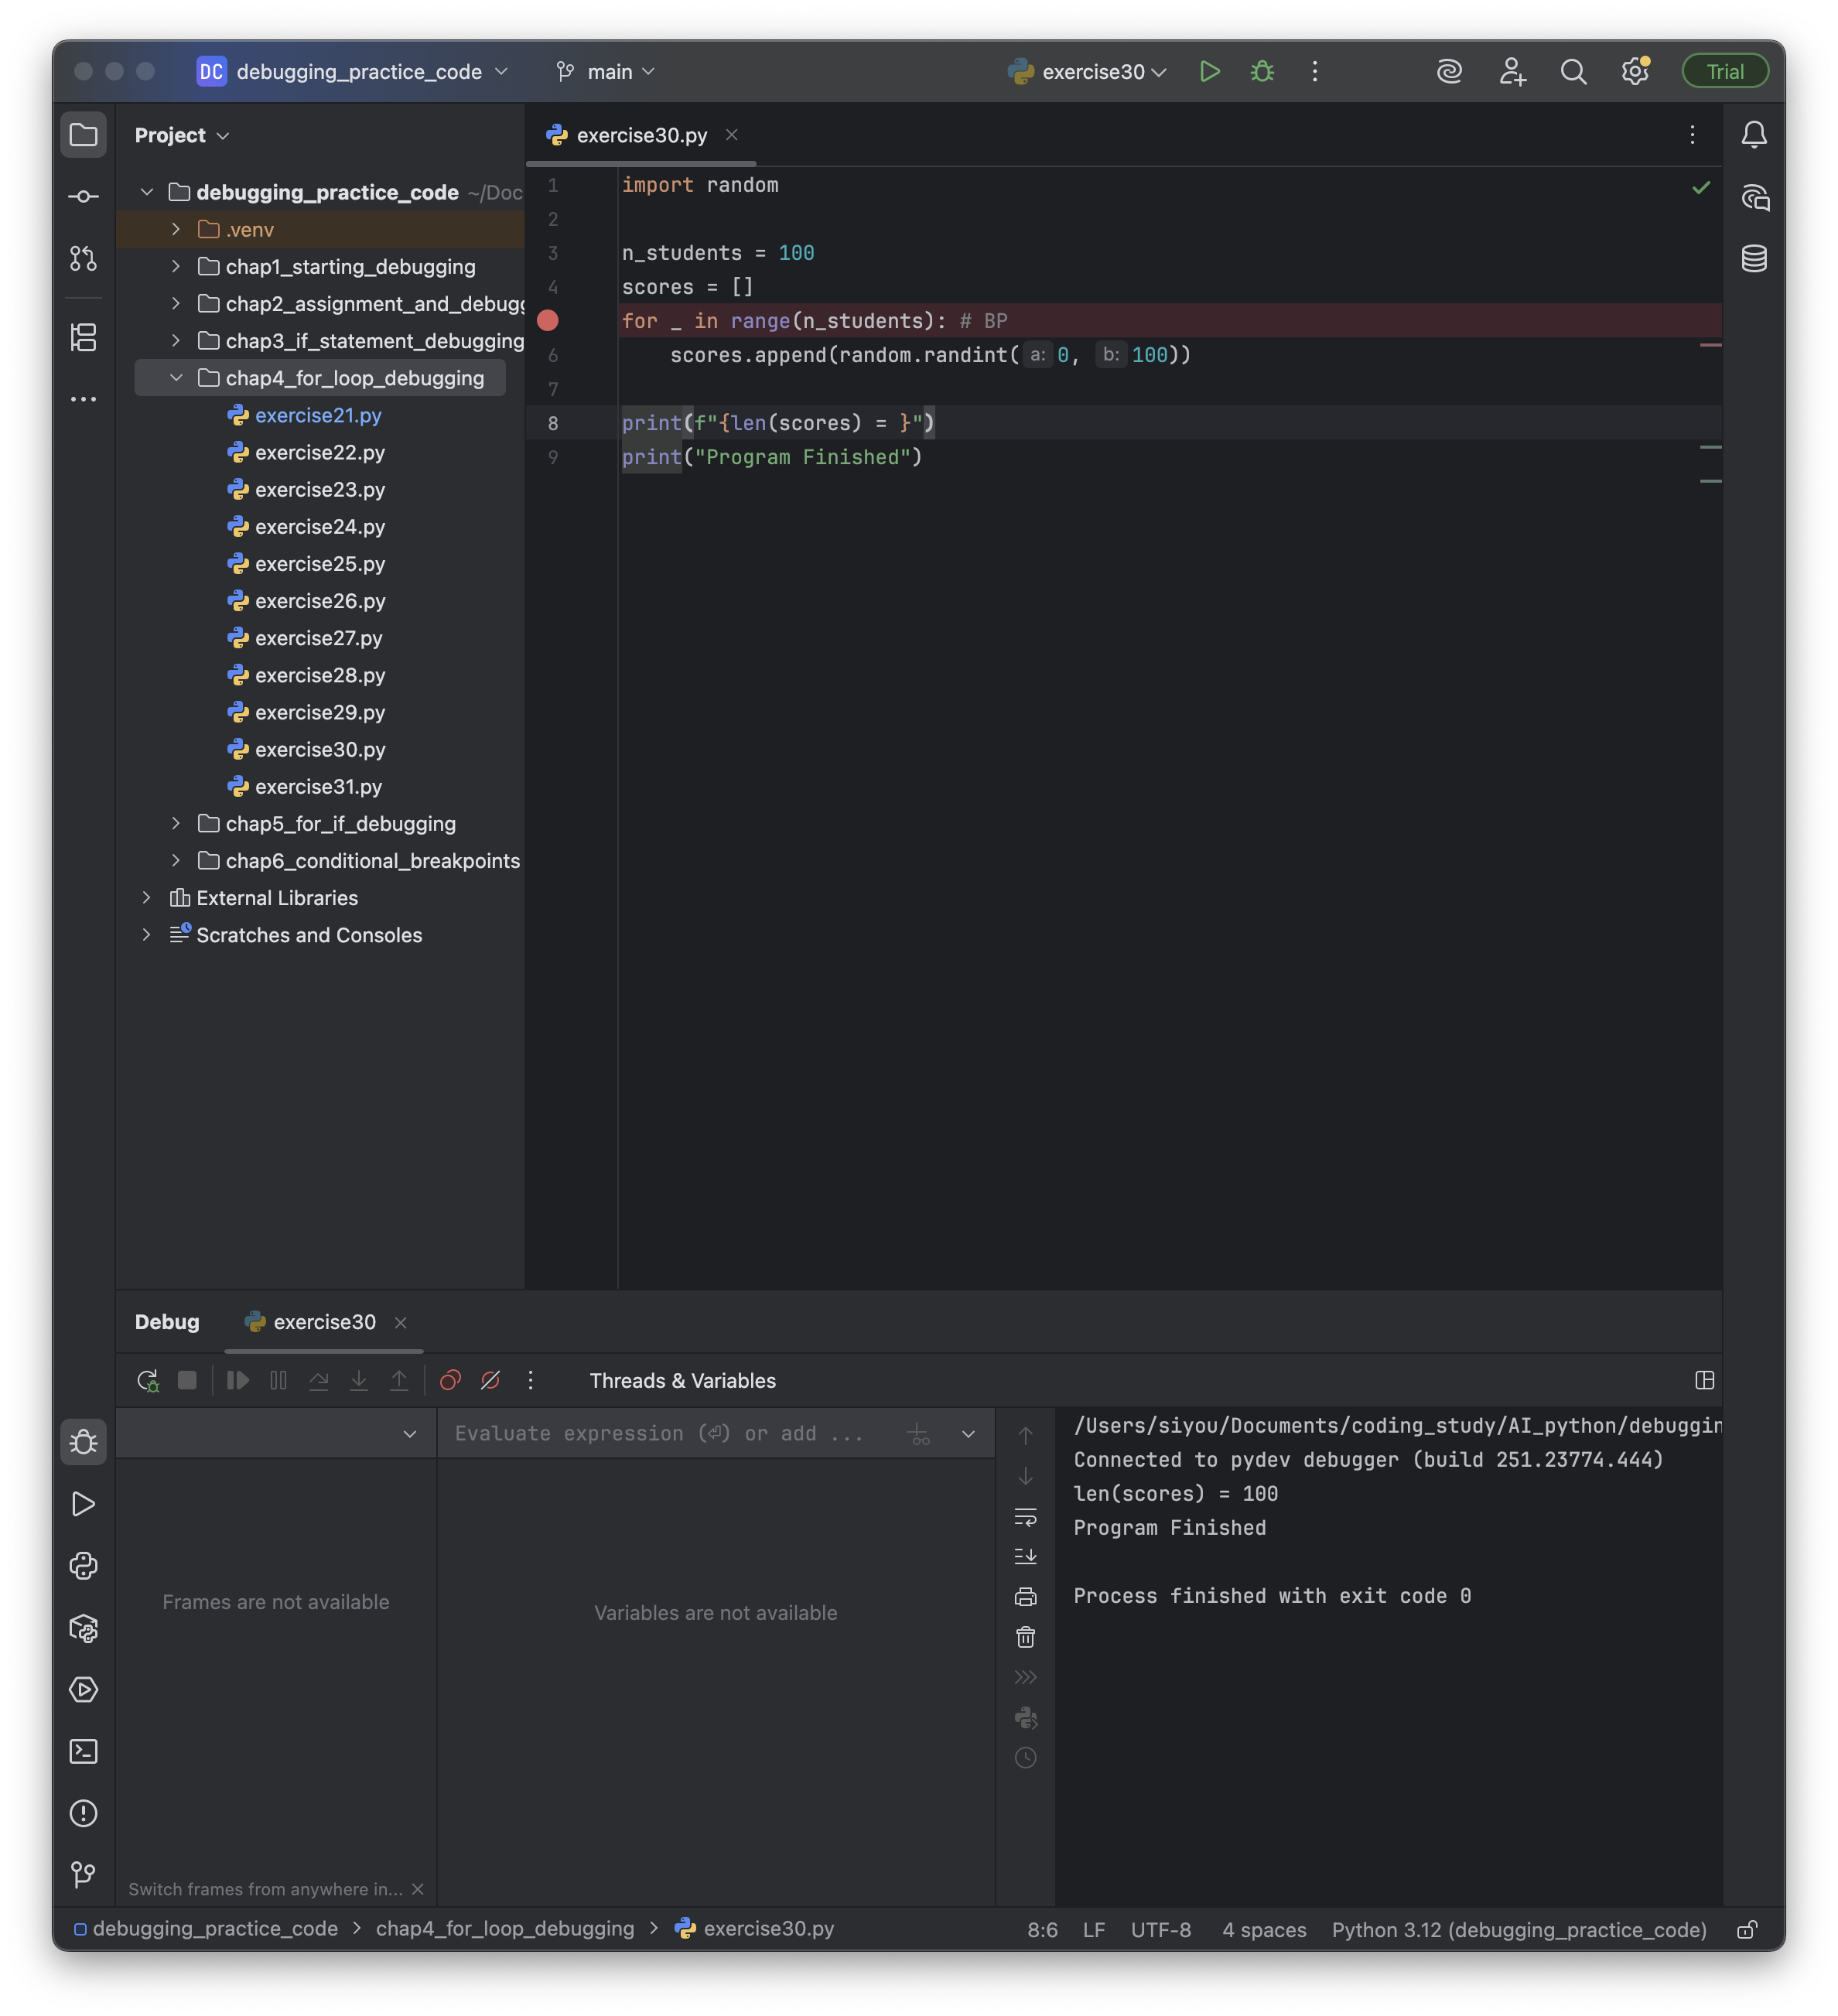Viewport: 1838px width, 2016px height.
Task: Open Git tool window at bottom left
Action: [x=83, y=1875]
